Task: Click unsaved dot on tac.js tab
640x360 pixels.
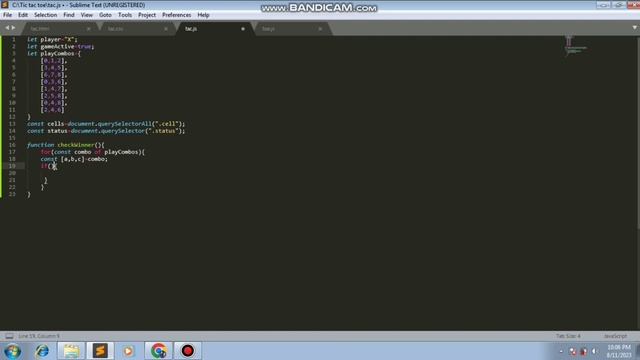Action: coord(243,29)
